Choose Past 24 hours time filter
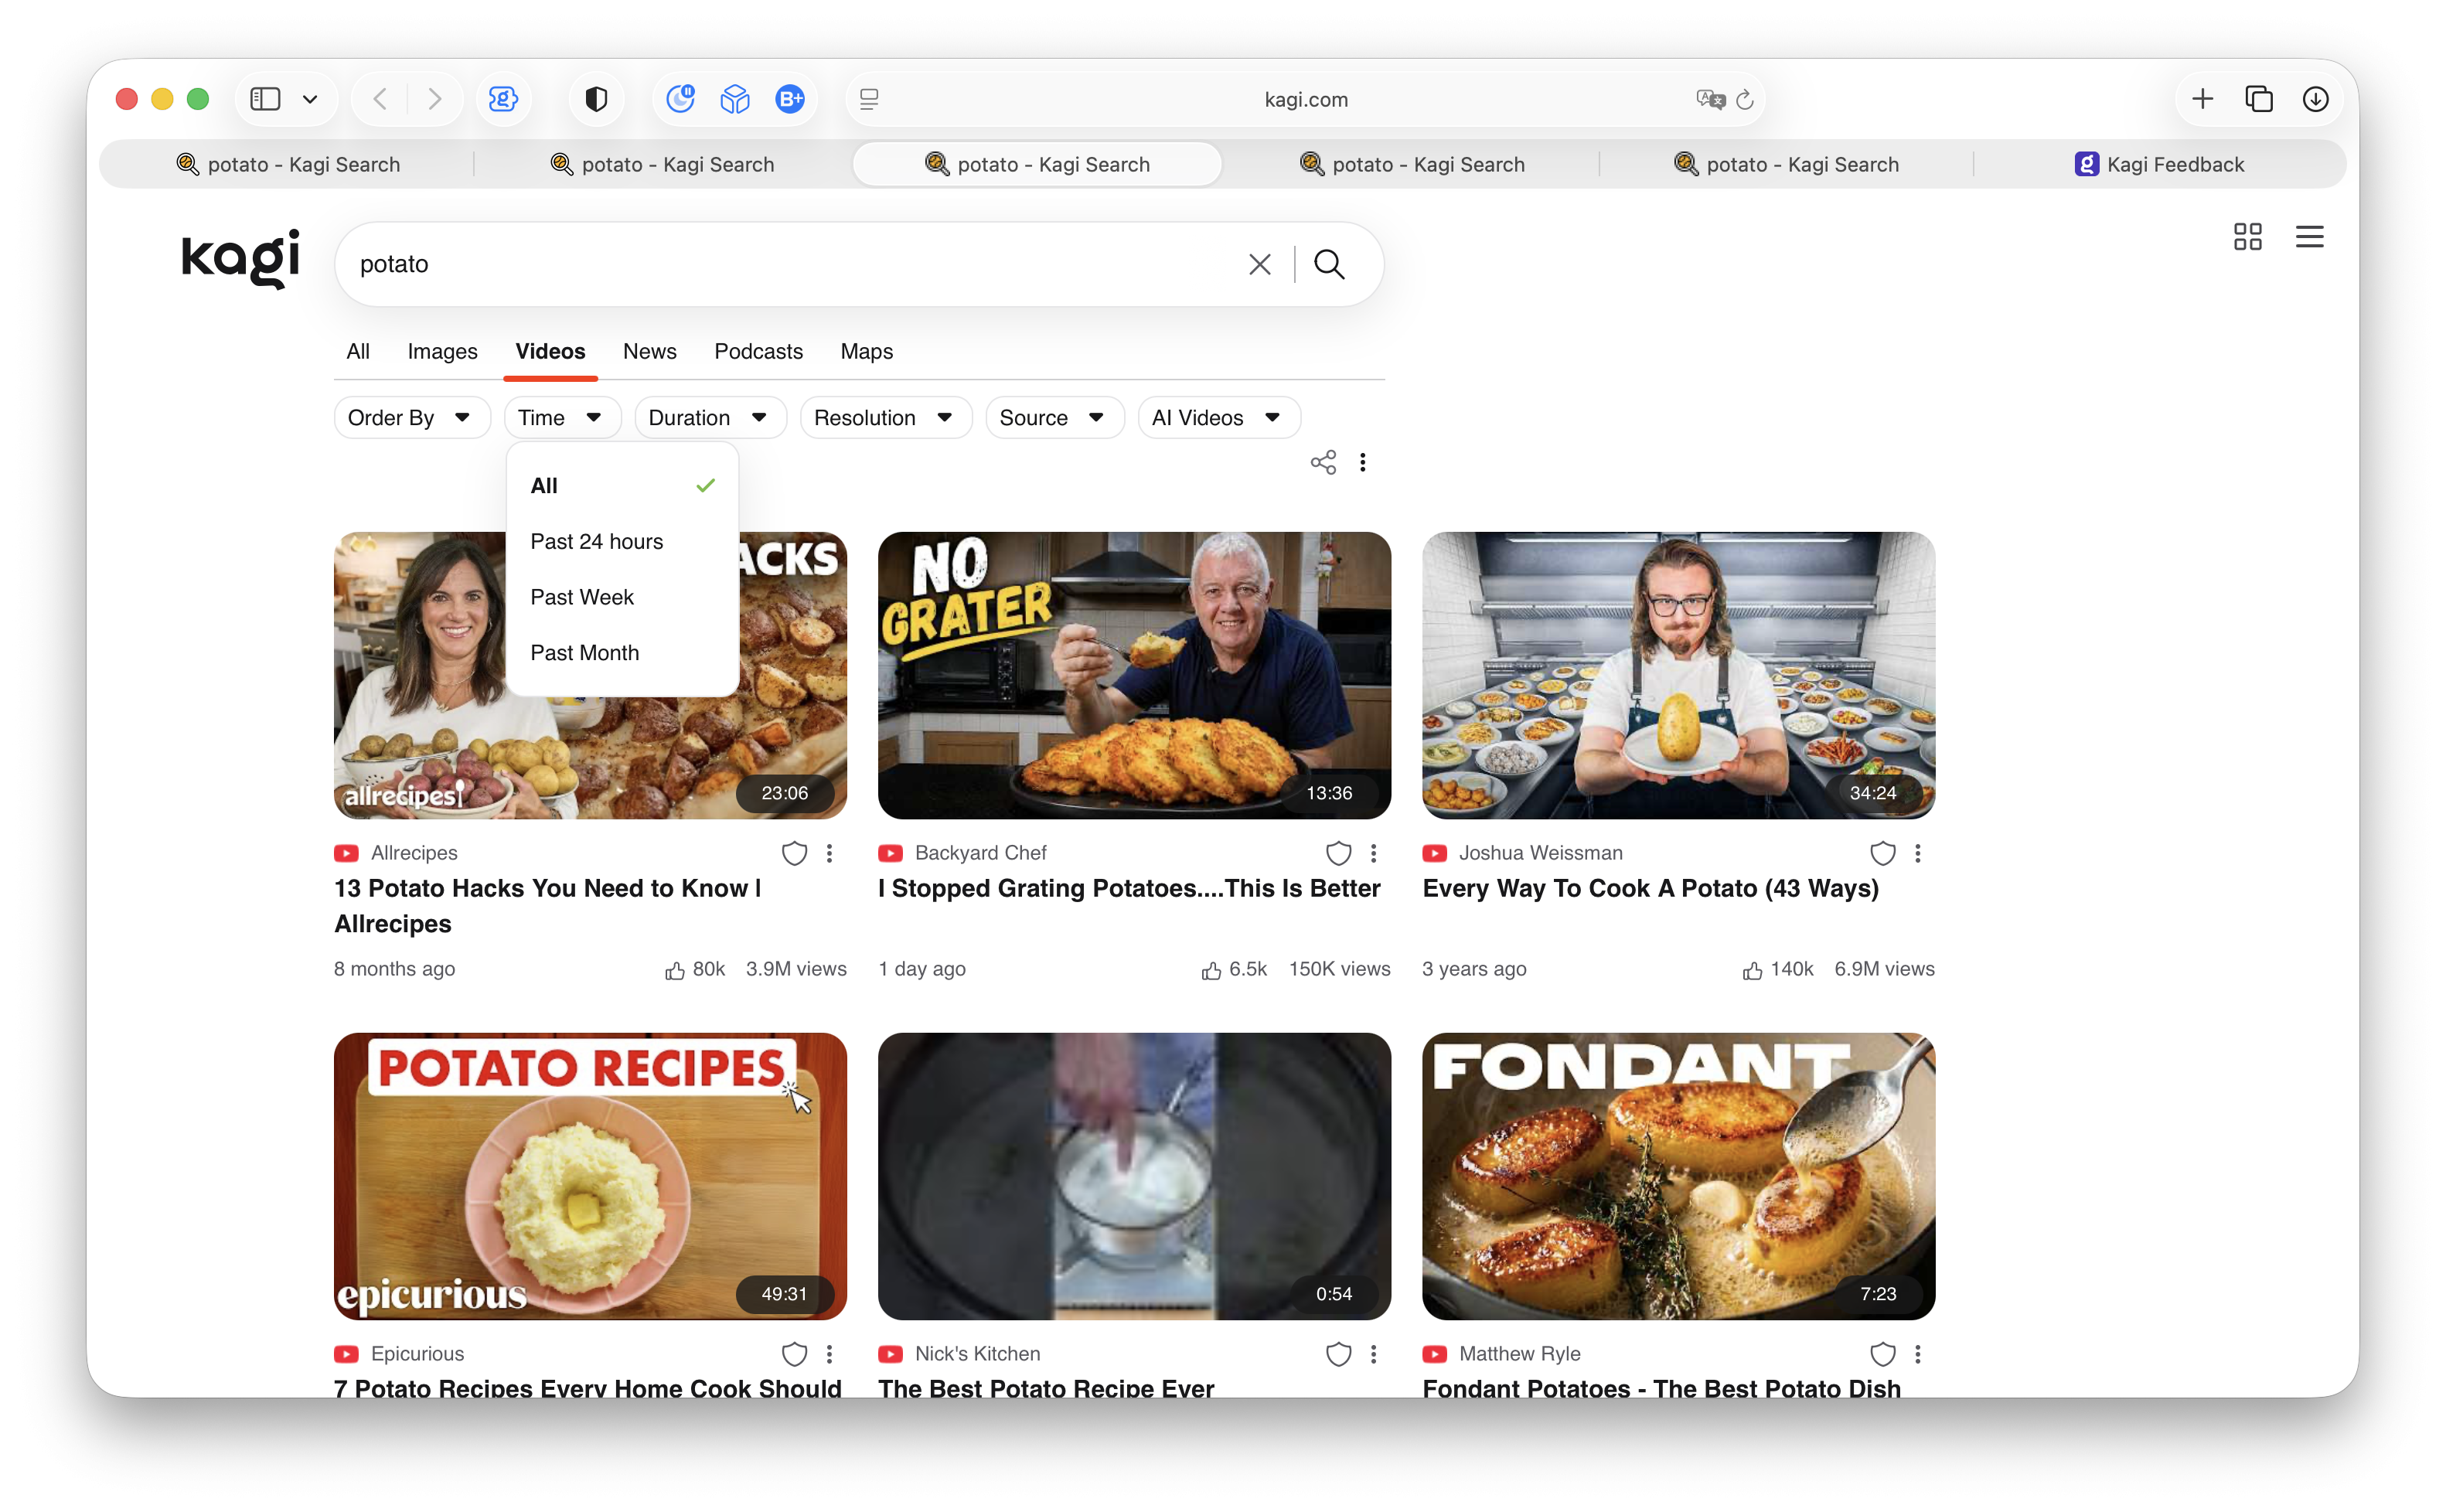Screen dimensions: 2446x1512 click(622, 541)
